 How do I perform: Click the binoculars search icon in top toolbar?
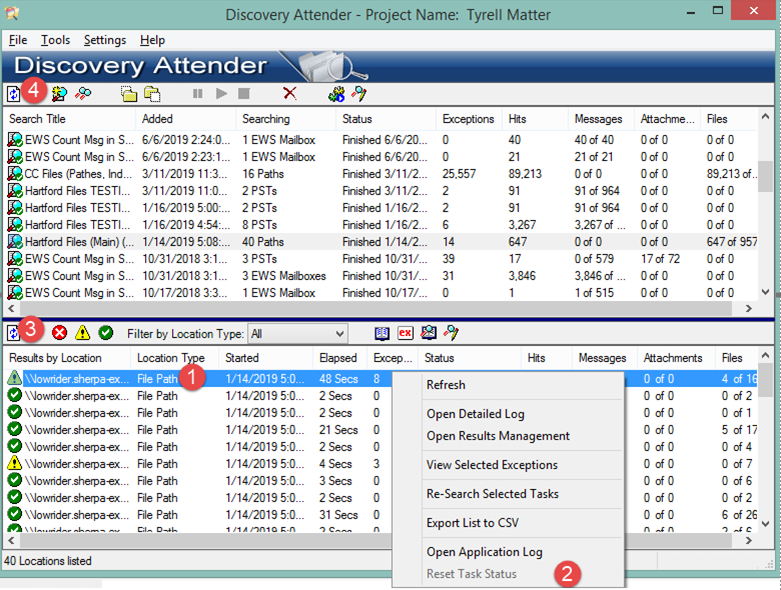84,93
